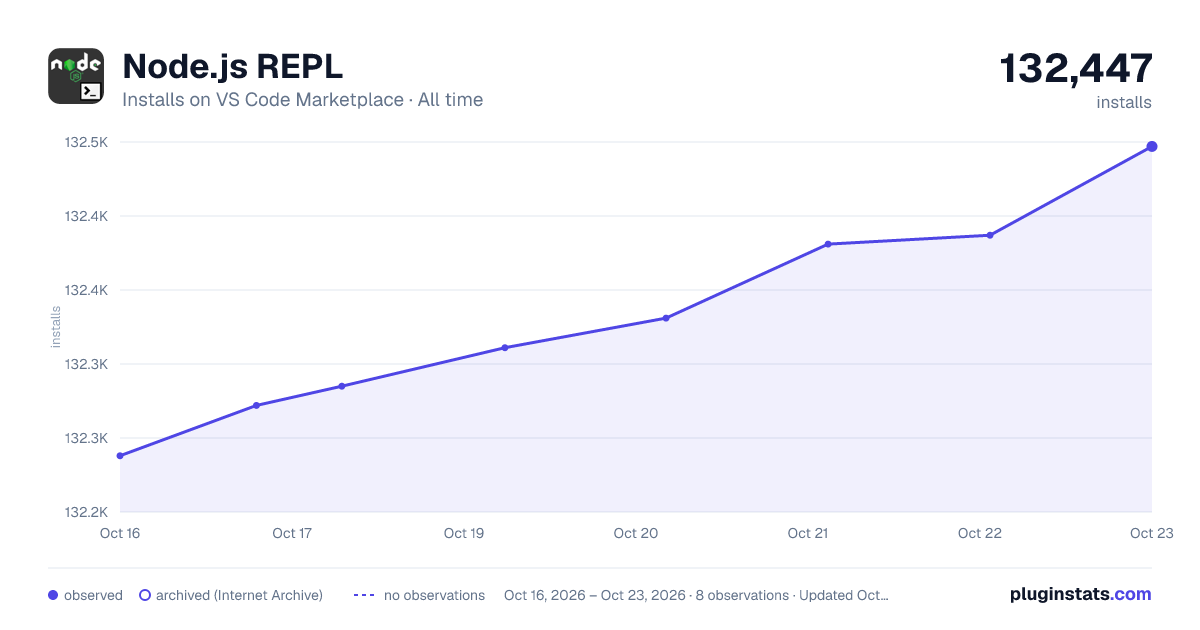This screenshot has width=1200, height=630.
Task: Click the Oct 17 x-axis label
Action: coord(292,533)
